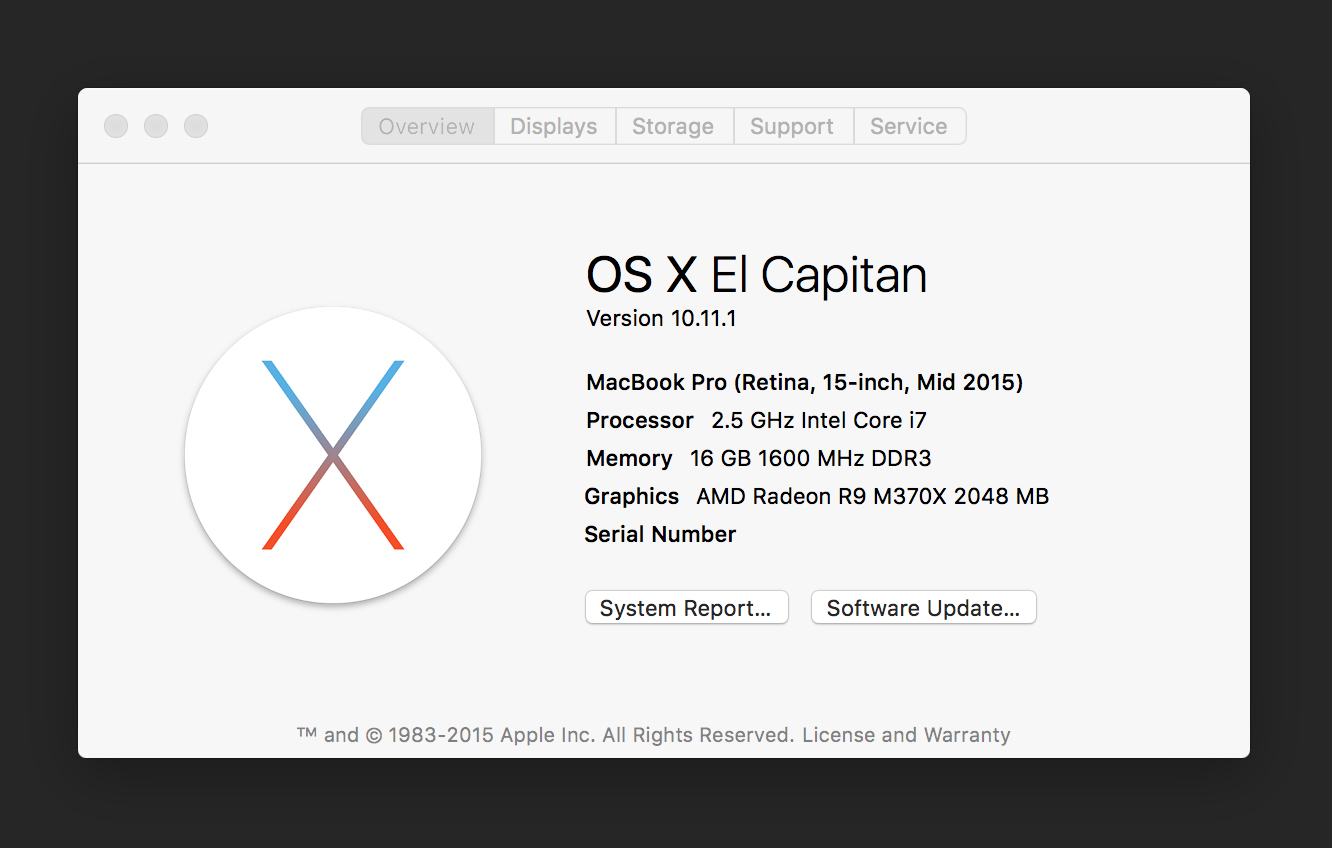Go to the Support tab

point(792,127)
